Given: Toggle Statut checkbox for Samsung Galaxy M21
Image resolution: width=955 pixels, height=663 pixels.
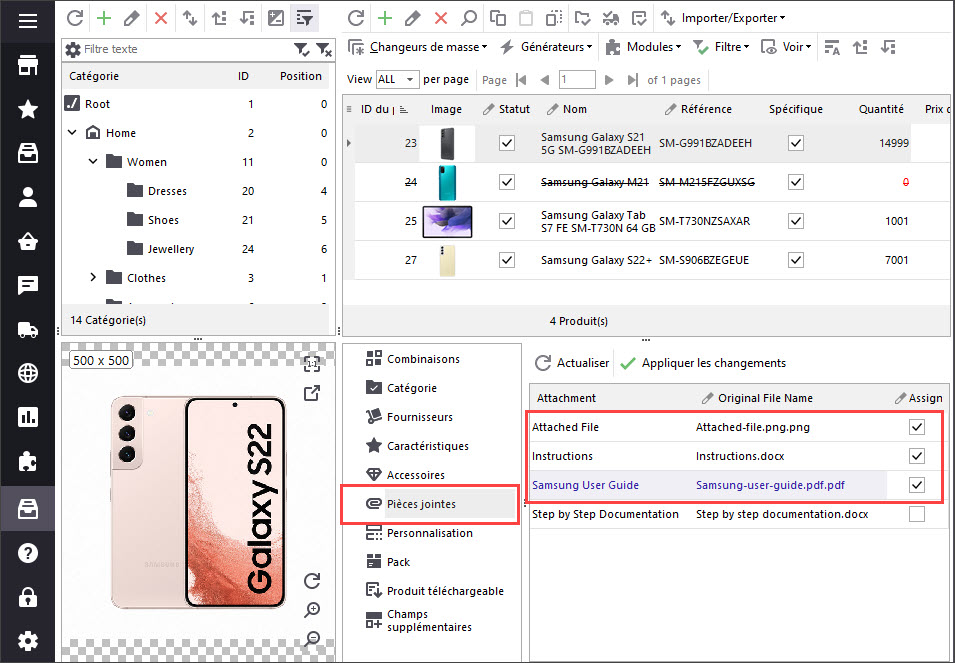Looking at the screenshot, I should (x=507, y=182).
